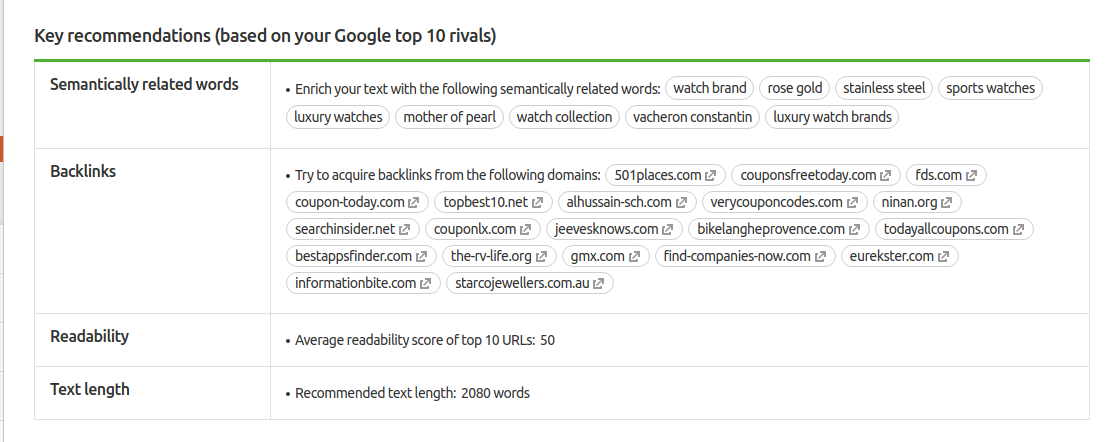Viewport: 1112px width, 442px height.
Task: Select the 'watch brand' keyword tag
Action: click(x=710, y=88)
